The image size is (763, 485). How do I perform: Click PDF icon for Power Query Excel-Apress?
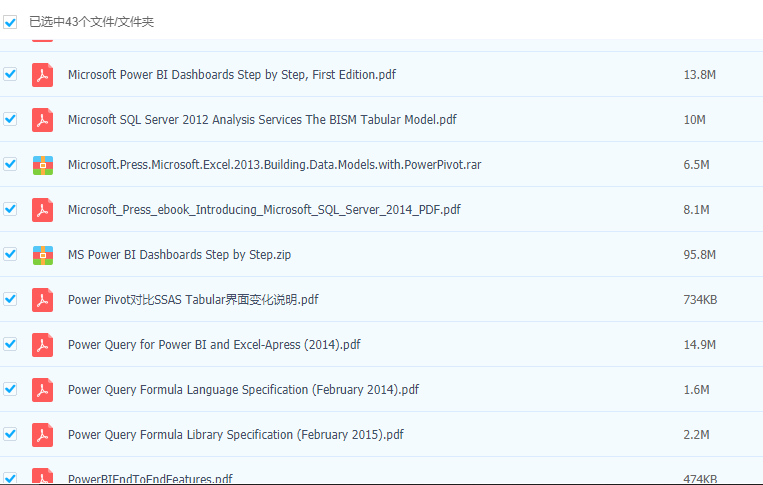click(42, 345)
